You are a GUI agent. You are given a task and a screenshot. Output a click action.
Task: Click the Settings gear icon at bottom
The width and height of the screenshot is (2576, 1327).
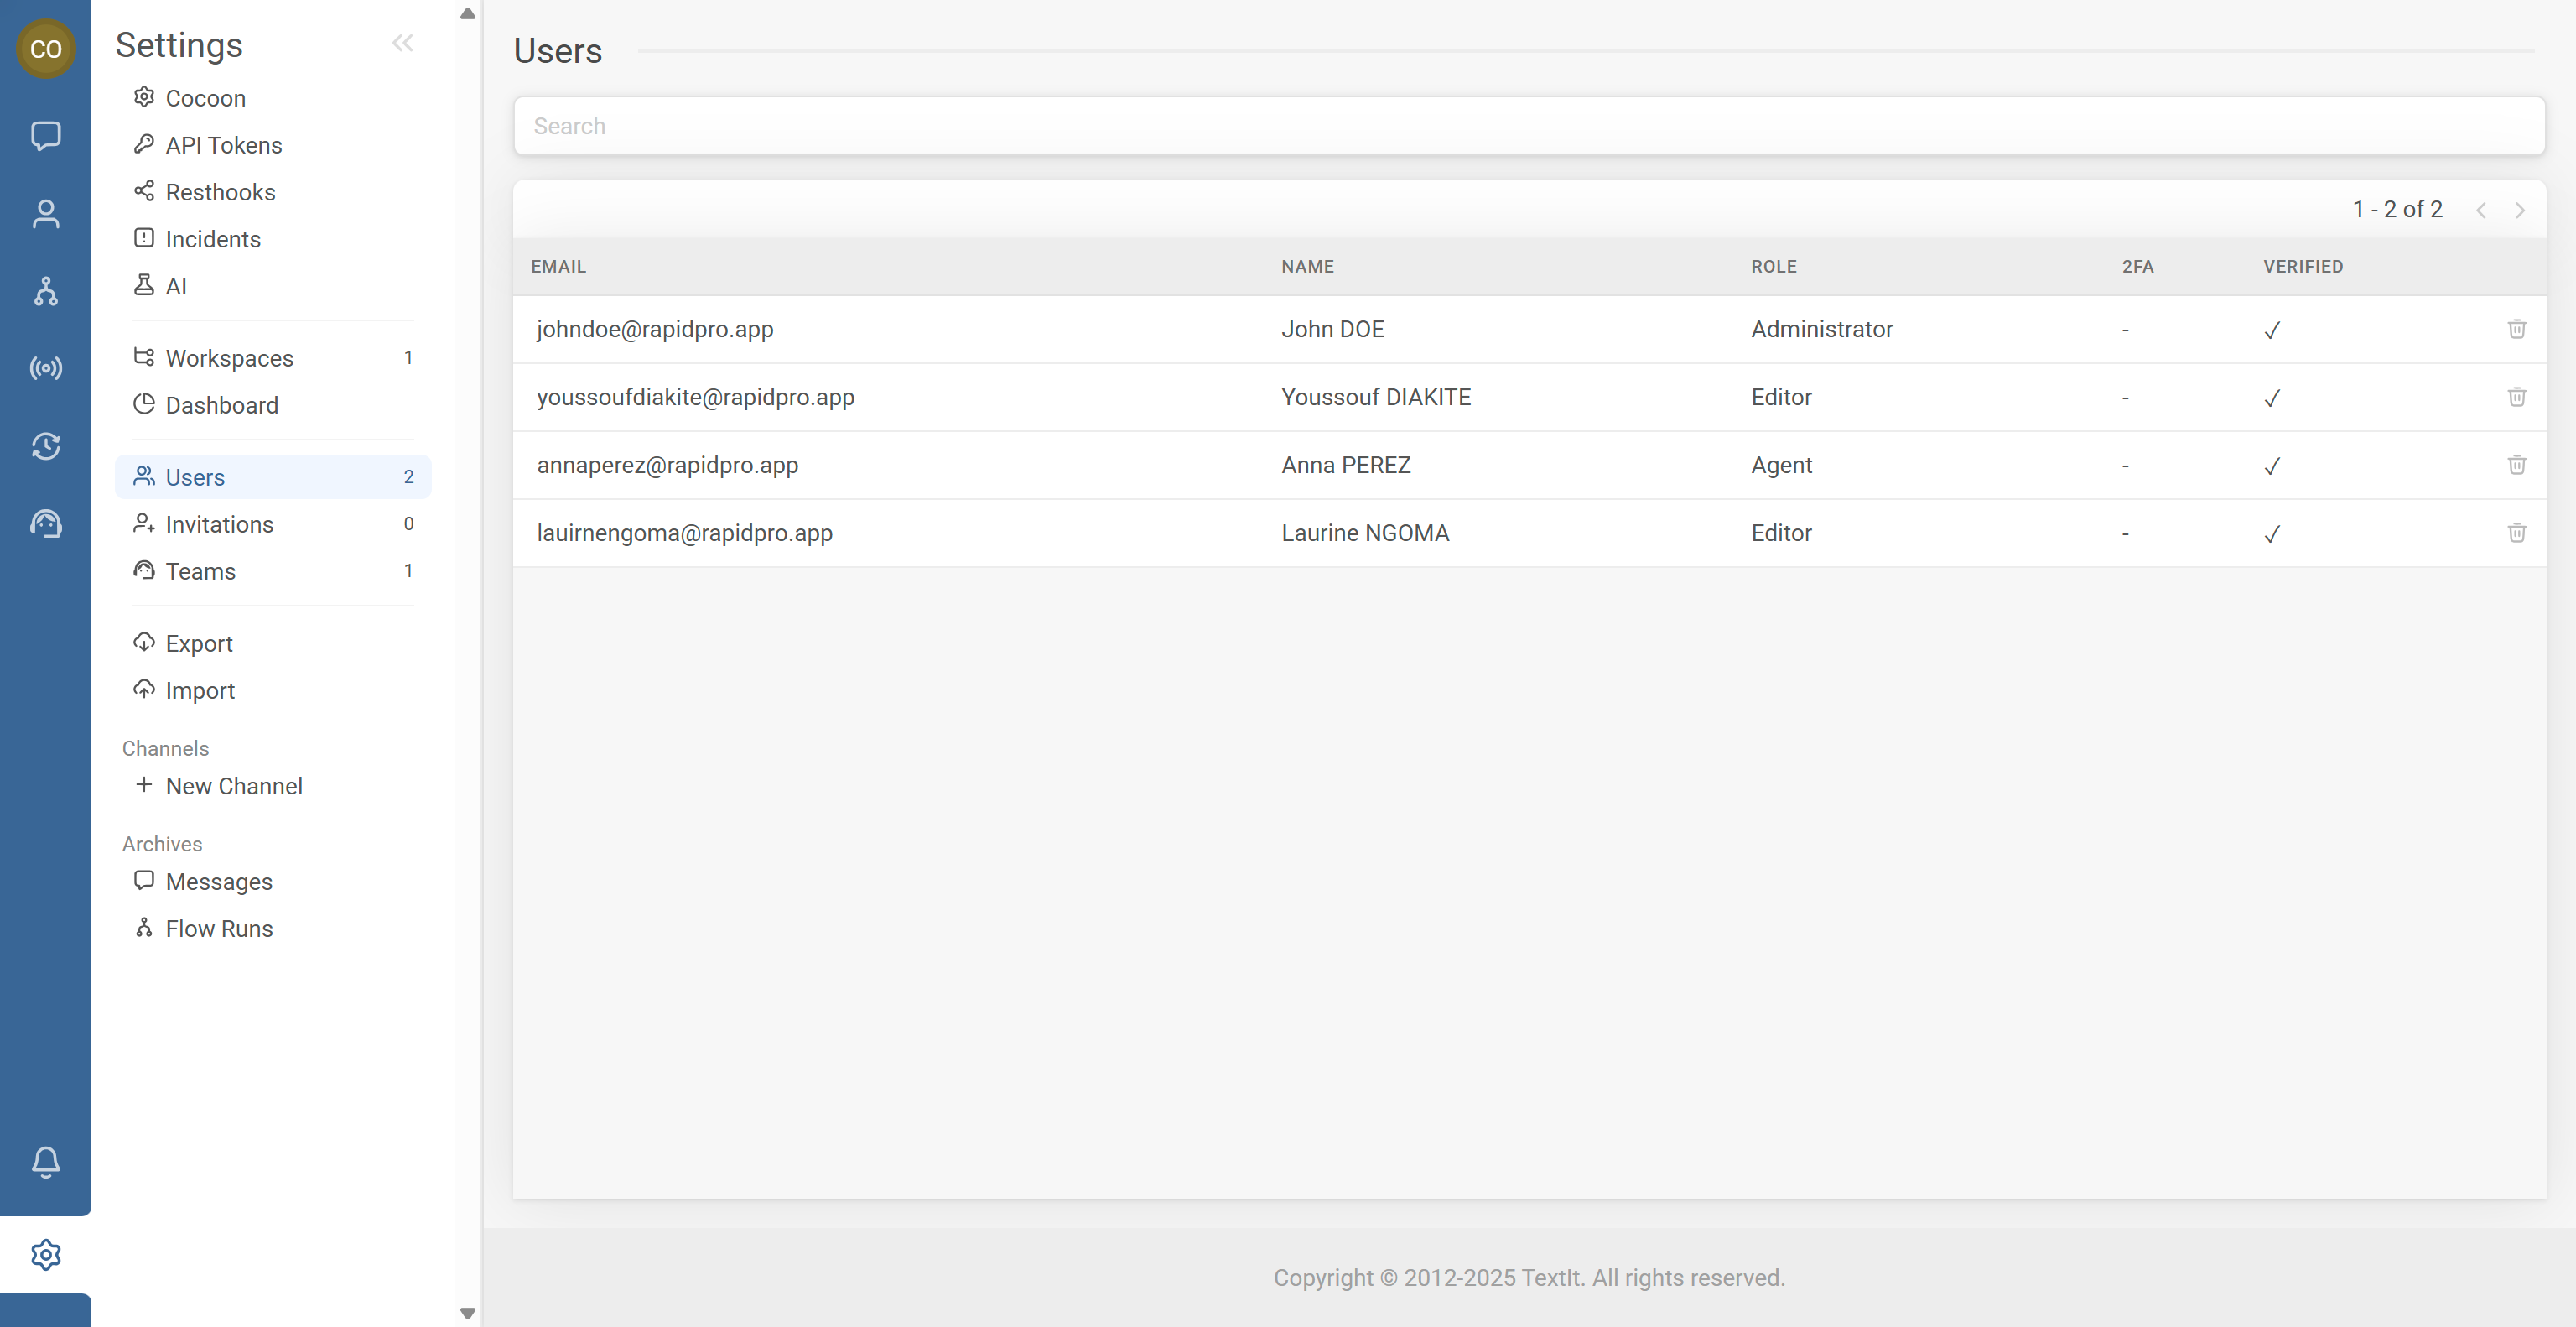click(46, 1254)
